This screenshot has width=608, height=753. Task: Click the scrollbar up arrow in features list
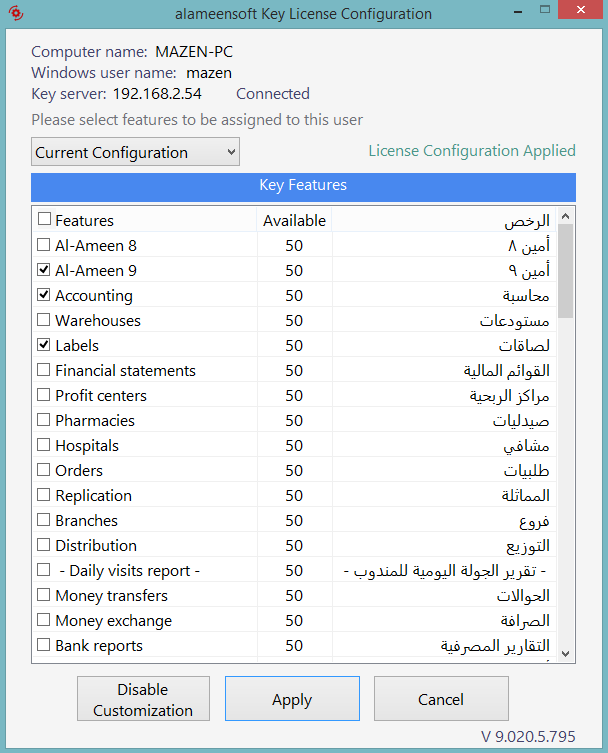coord(566,216)
